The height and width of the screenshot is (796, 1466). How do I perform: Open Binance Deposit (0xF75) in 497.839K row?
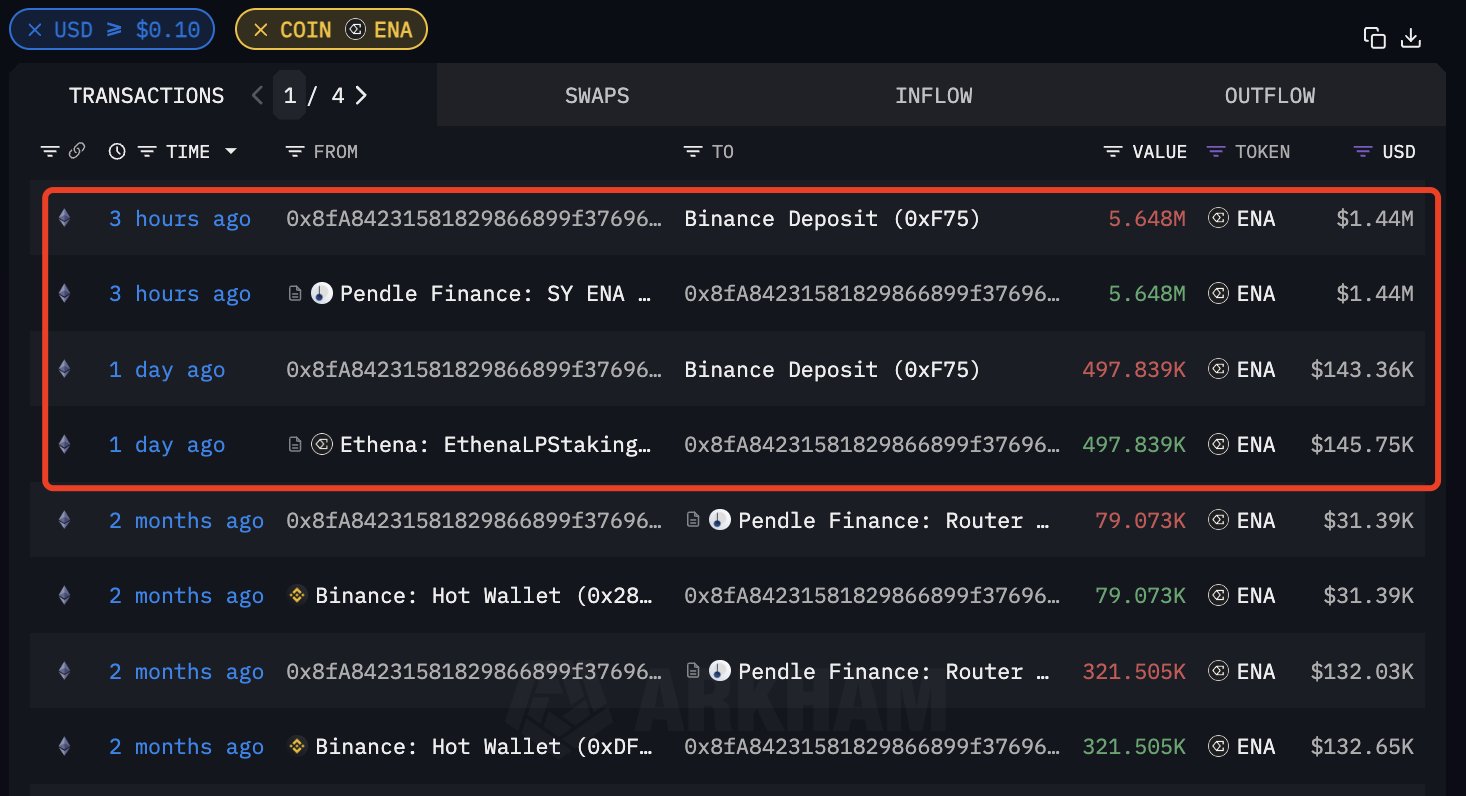coord(832,369)
